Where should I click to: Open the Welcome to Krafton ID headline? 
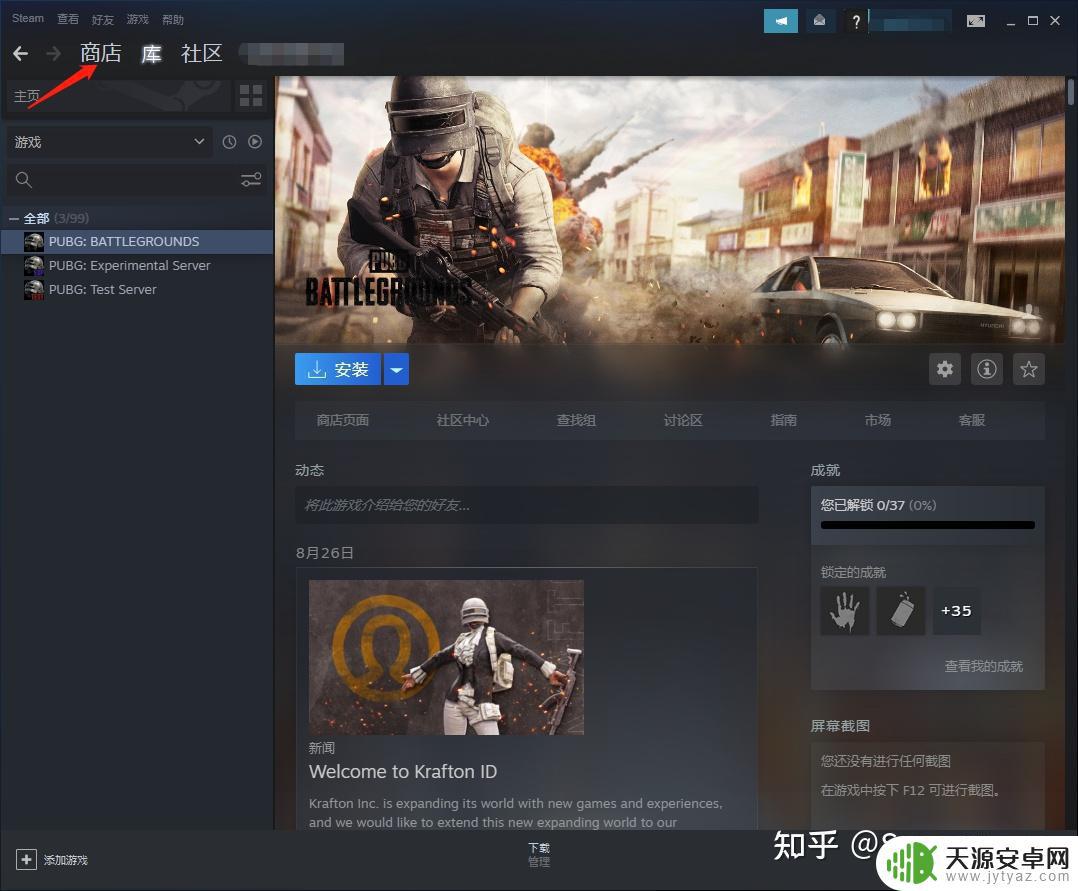(403, 771)
